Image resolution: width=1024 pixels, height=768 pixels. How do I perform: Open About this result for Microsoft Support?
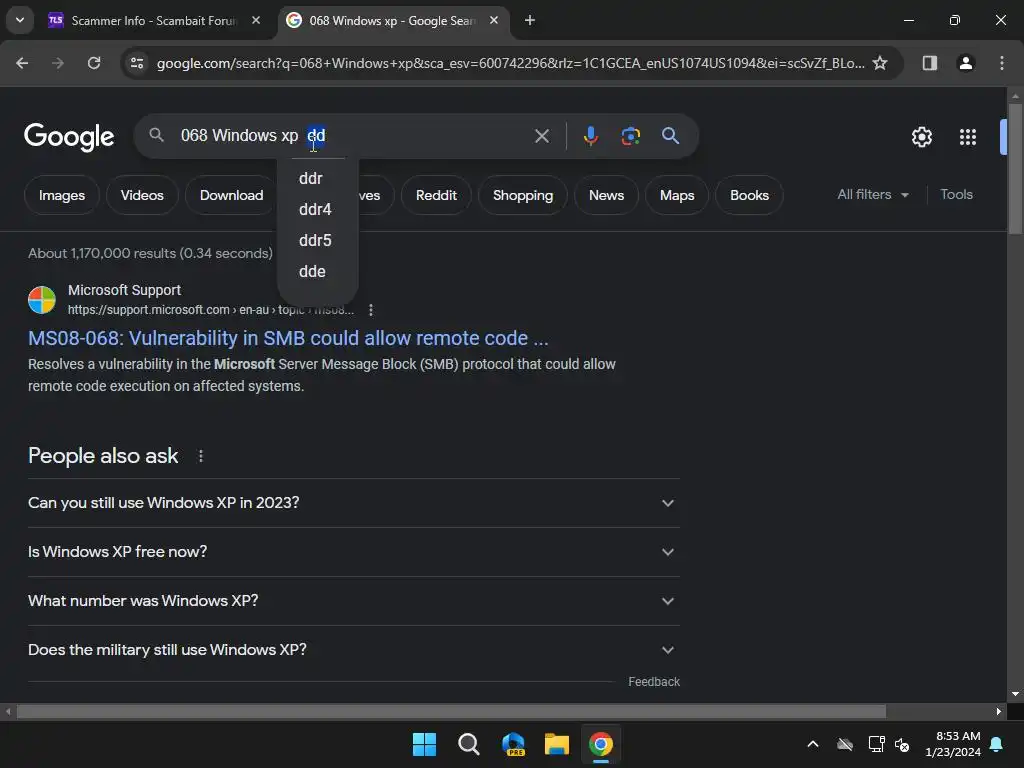pyautogui.click(x=371, y=310)
